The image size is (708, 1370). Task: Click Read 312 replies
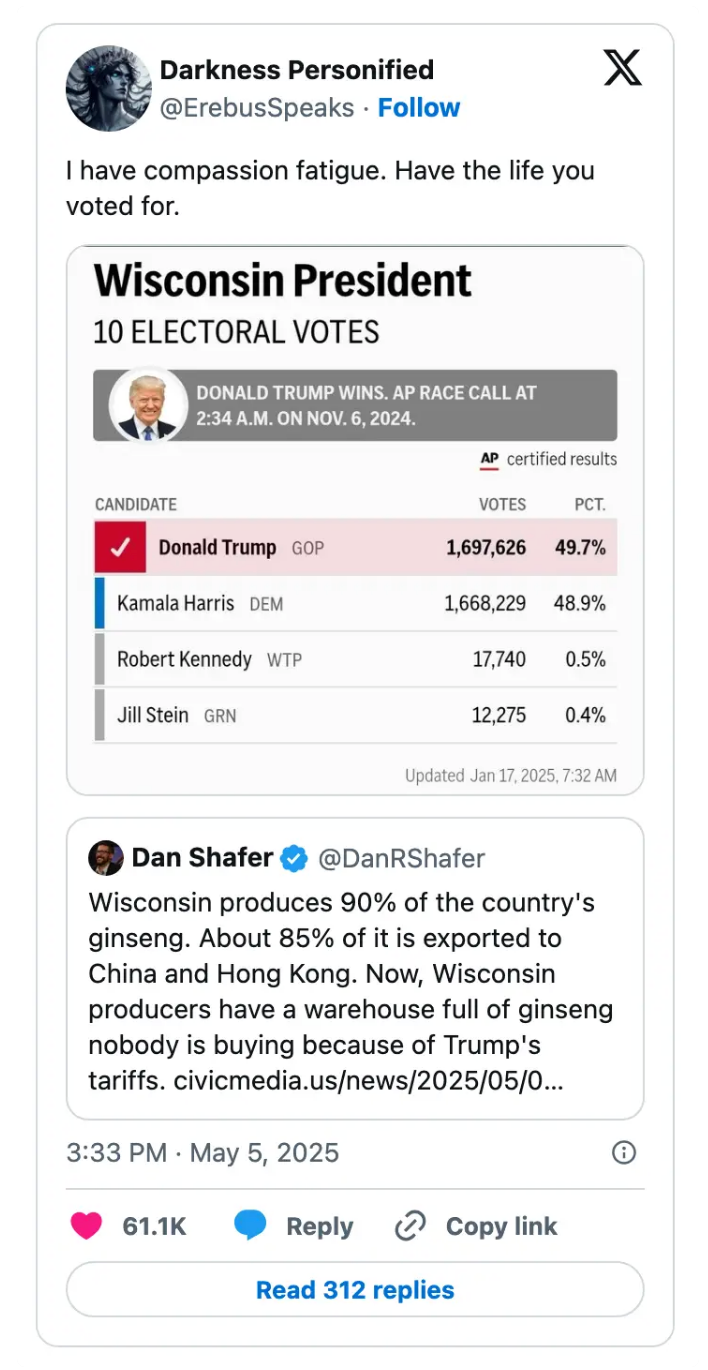[x=354, y=1289]
